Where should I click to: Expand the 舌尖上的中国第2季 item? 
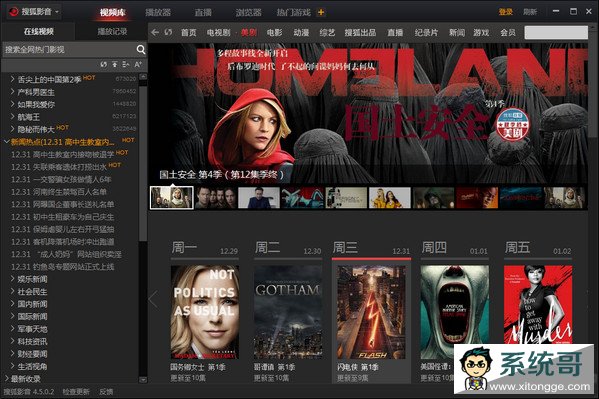[12, 79]
